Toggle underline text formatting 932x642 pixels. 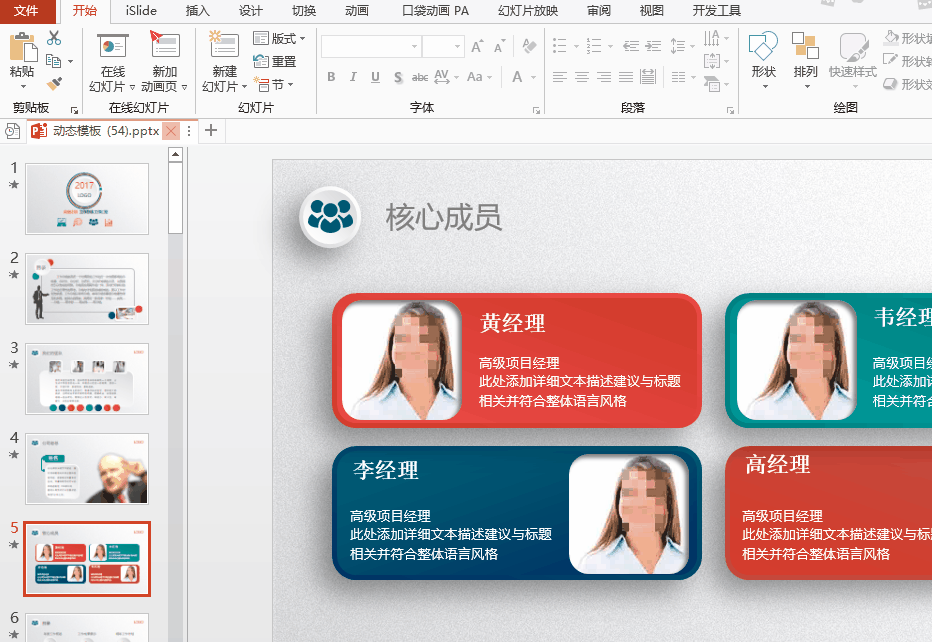375,77
